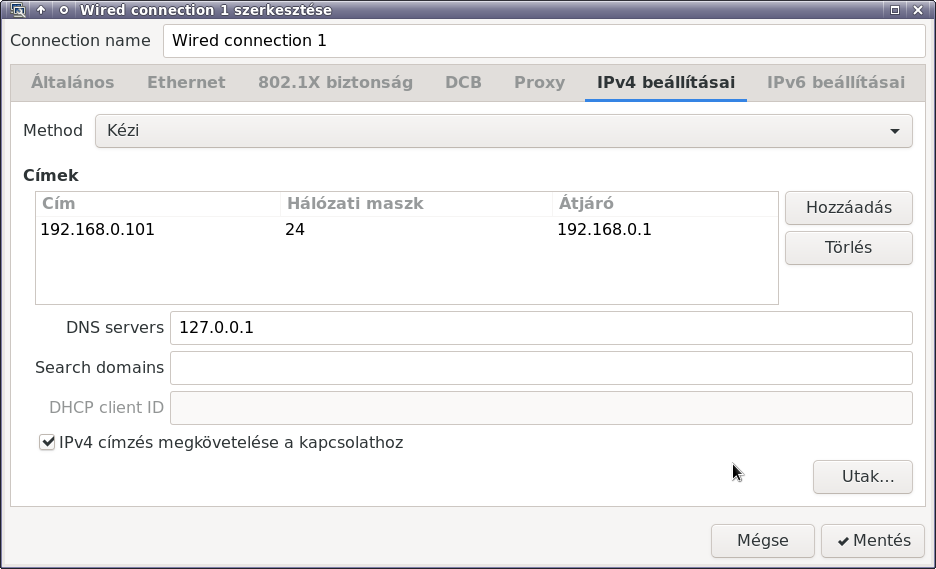Switch to the Általános tab
Screen dimensions: 936x569
point(72,82)
